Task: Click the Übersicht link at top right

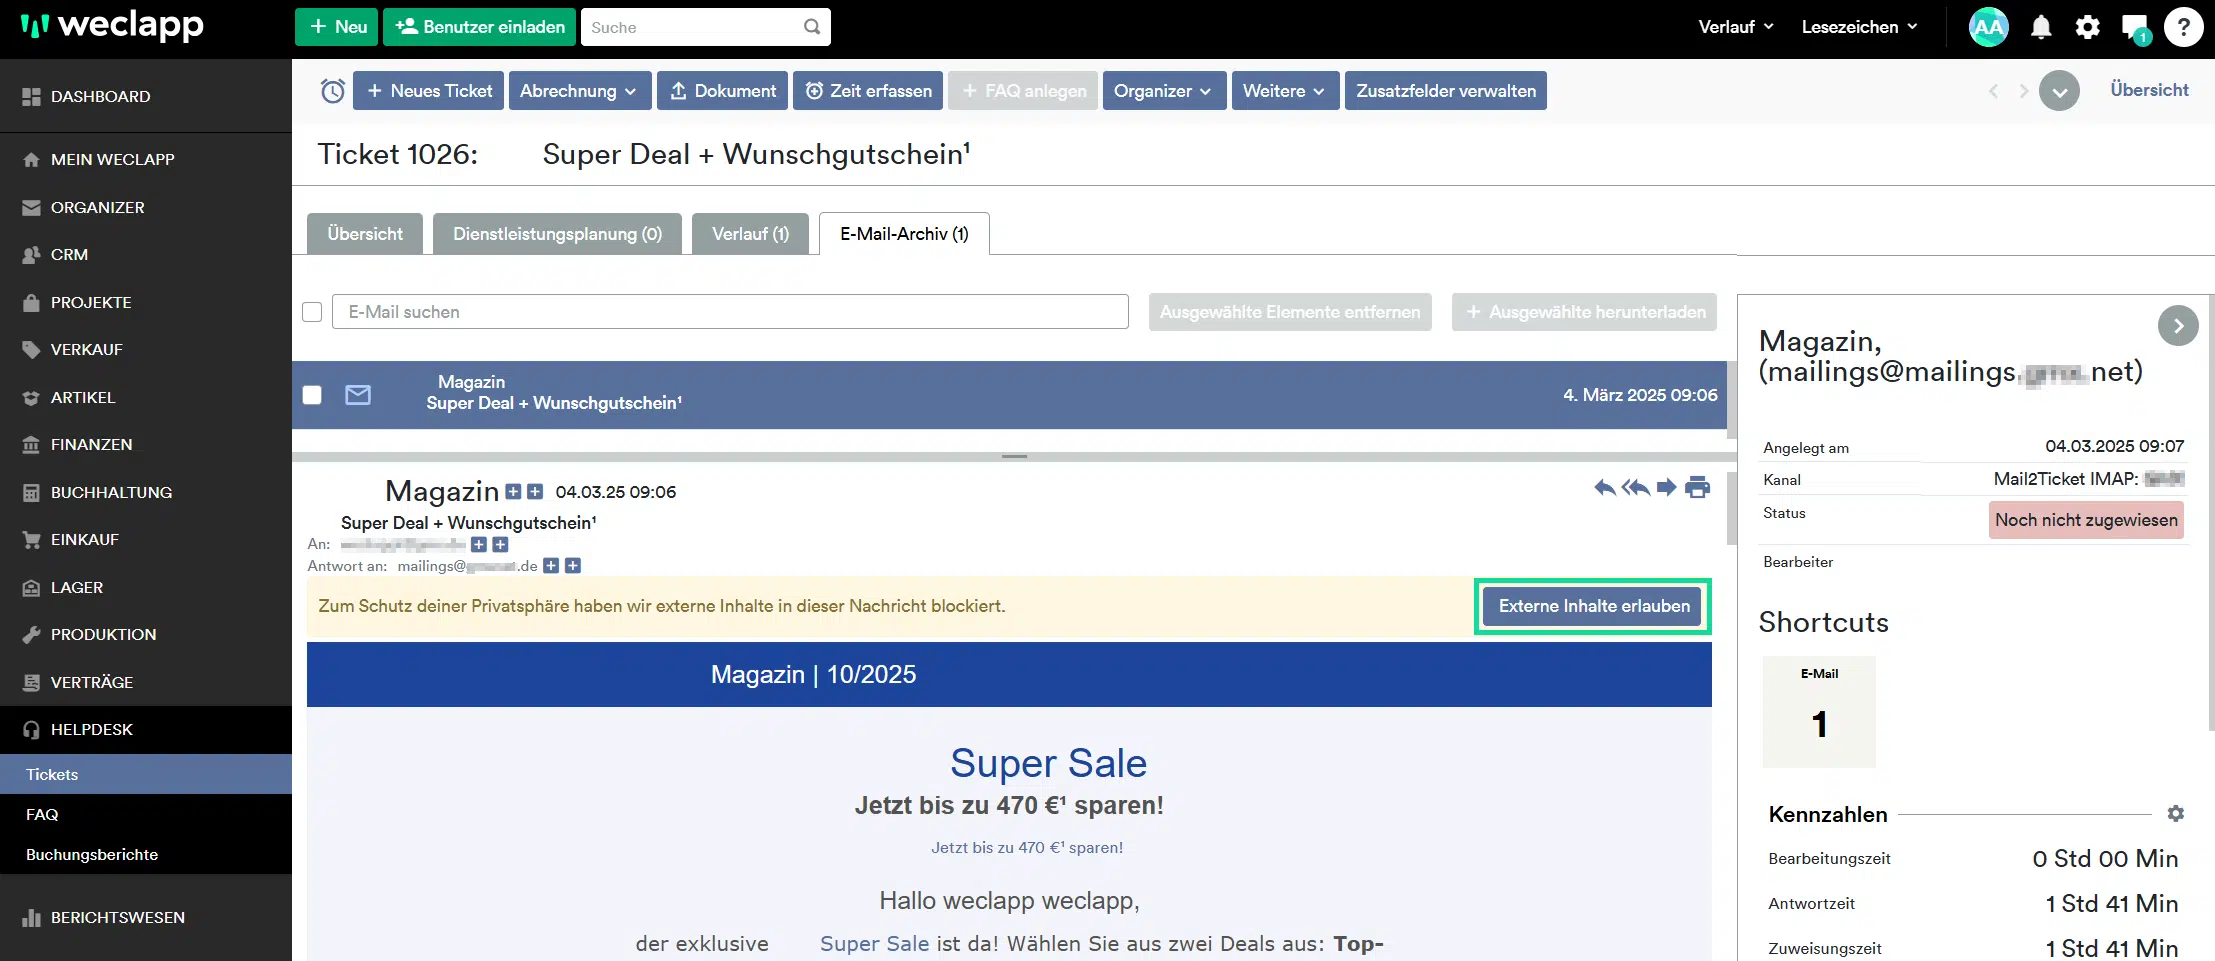Action: click(x=2149, y=90)
